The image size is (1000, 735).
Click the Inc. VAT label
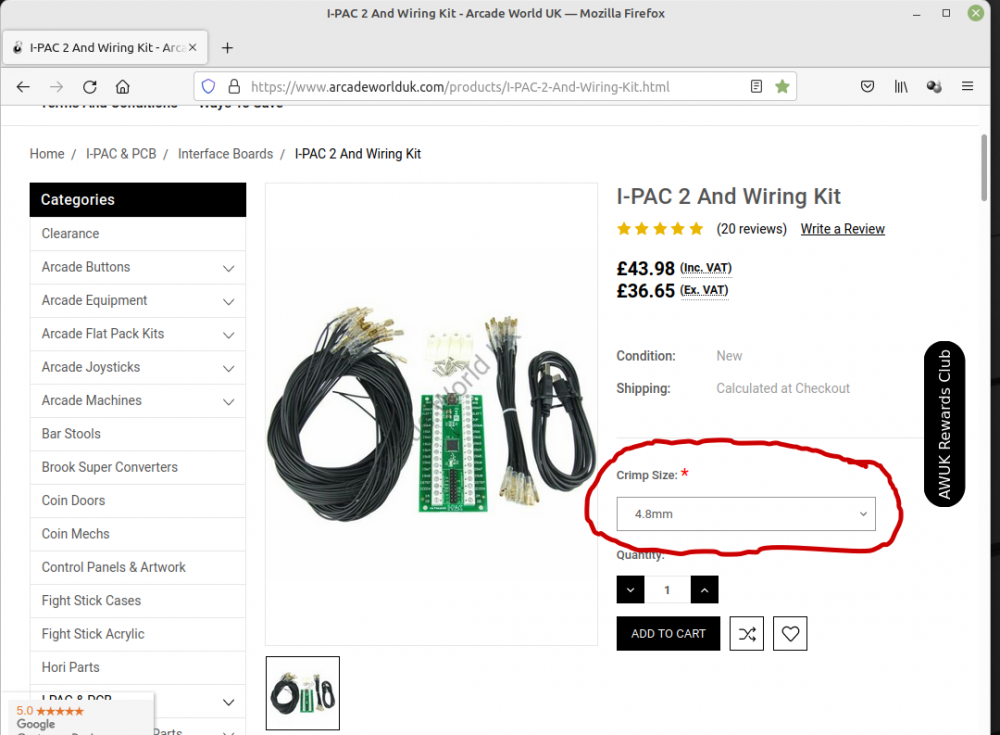(705, 268)
